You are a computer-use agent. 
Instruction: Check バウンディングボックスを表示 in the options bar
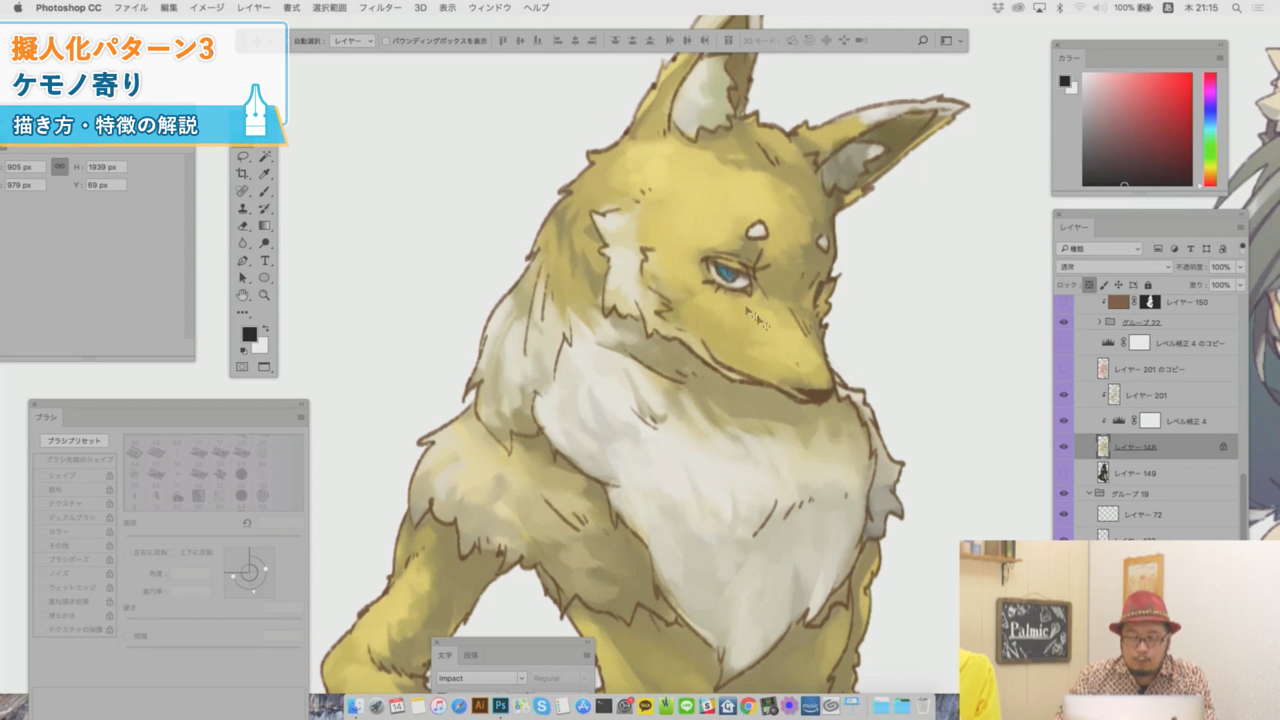coord(386,41)
